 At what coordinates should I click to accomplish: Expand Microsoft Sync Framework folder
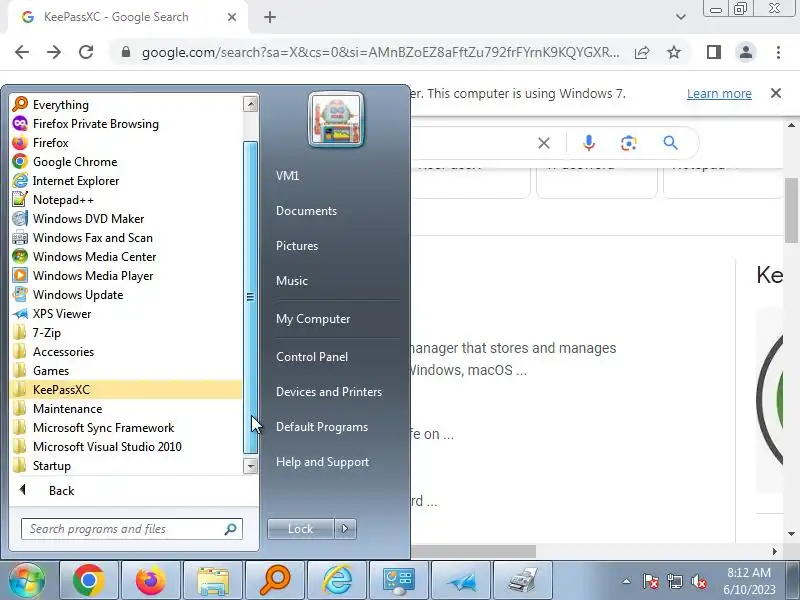point(126,428)
